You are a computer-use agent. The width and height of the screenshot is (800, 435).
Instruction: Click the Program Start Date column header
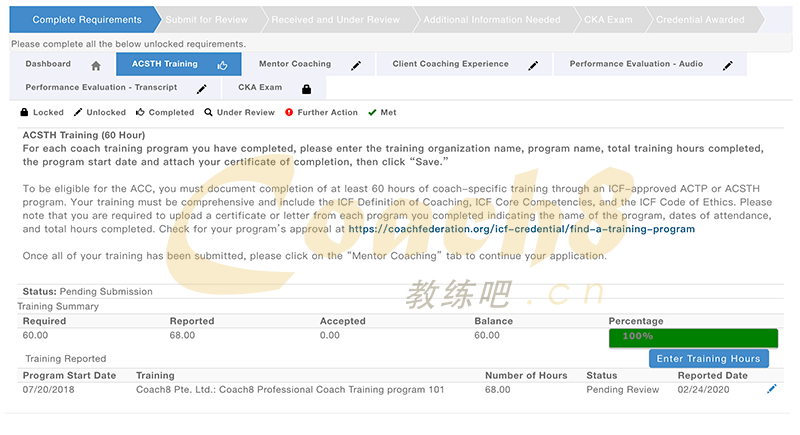(x=69, y=376)
